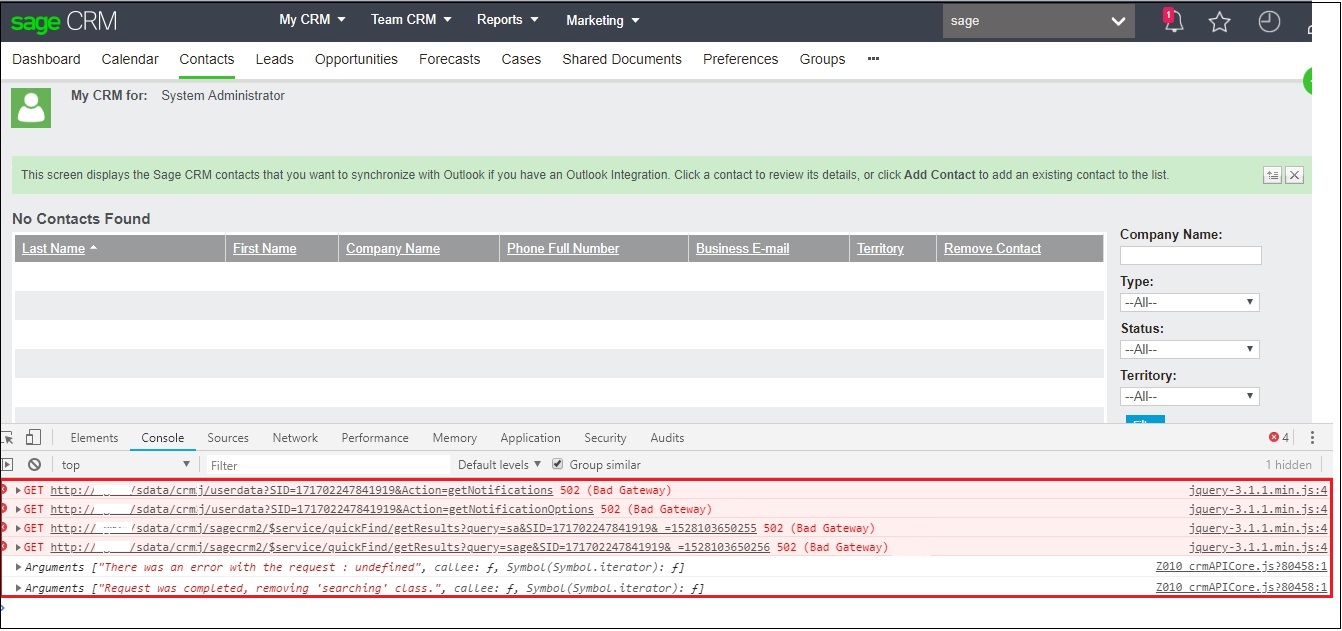Screen dimensions: 1342x631
Task: Open DevTools Memory tab
Action: pyautogui.click(x=454, y=438)
